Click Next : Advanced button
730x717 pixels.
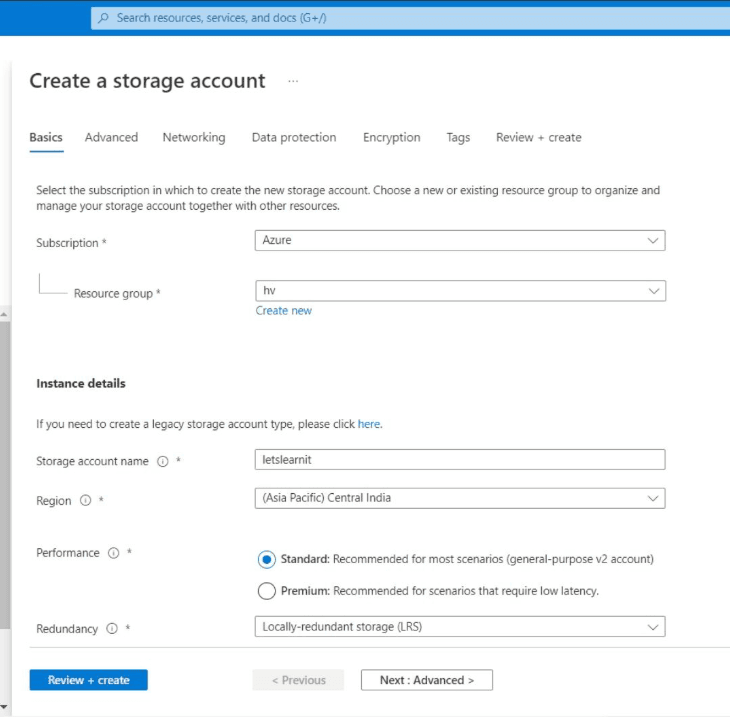point(427,680)
